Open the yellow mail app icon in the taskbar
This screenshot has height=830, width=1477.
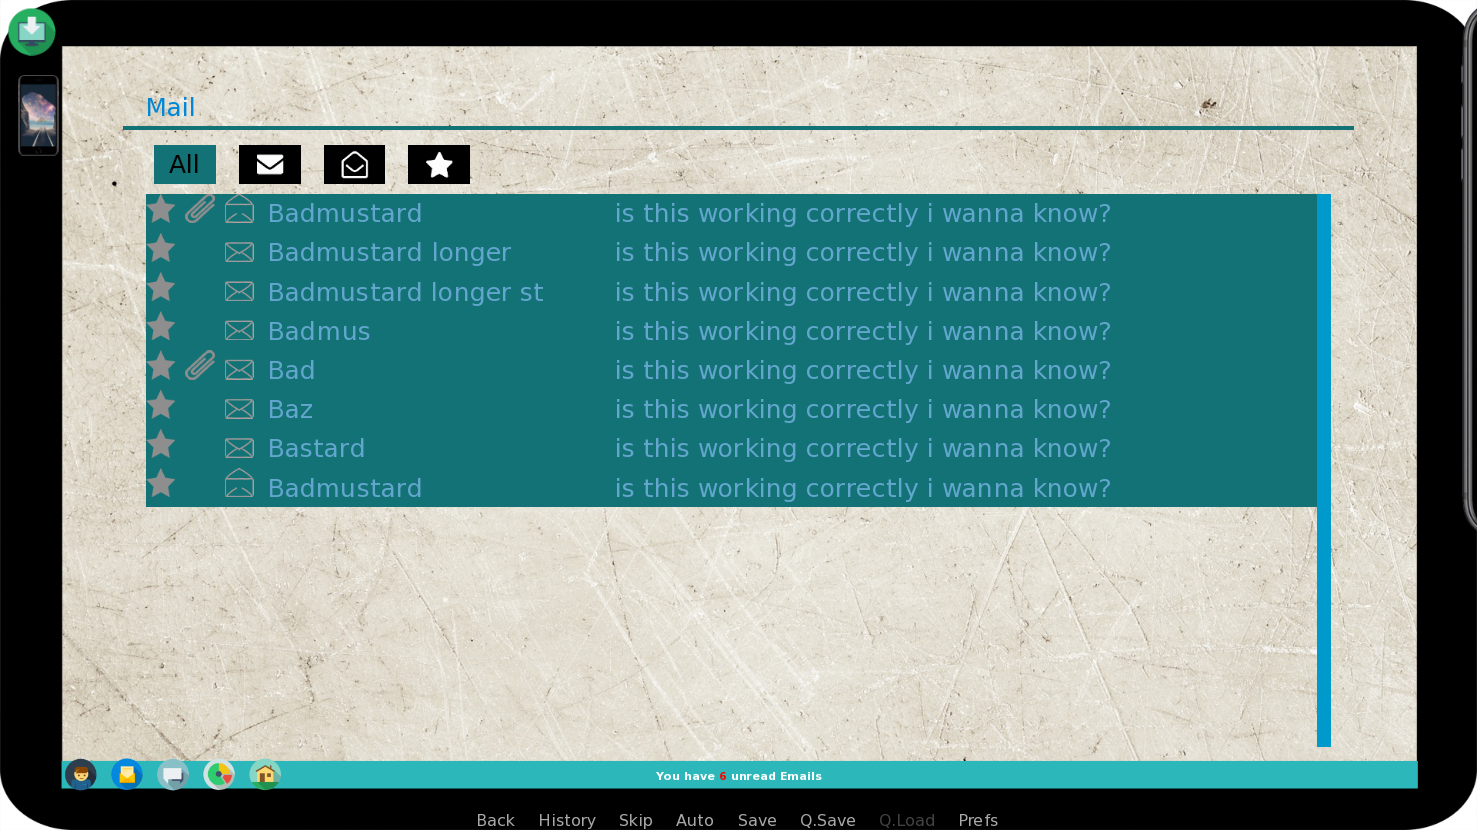click(x=127, y=775)
